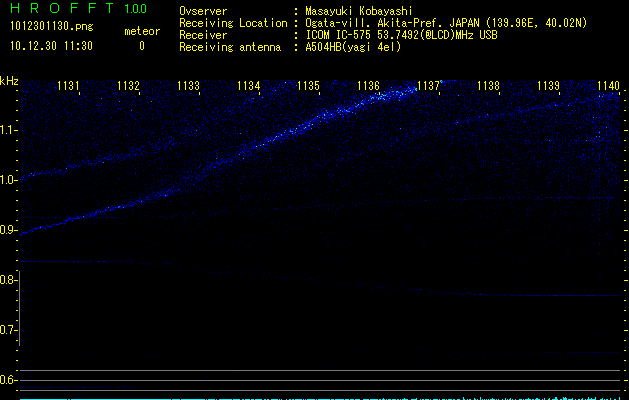Click the 0.7 frequency axis label
Screen dimensions: 629x400
click(x=8, y=330)
